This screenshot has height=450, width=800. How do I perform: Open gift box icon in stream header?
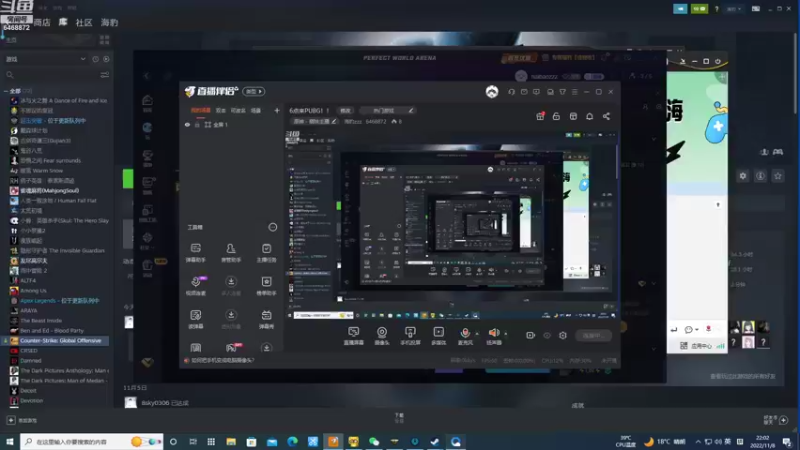pyautogui.click(x=540, y=116)
